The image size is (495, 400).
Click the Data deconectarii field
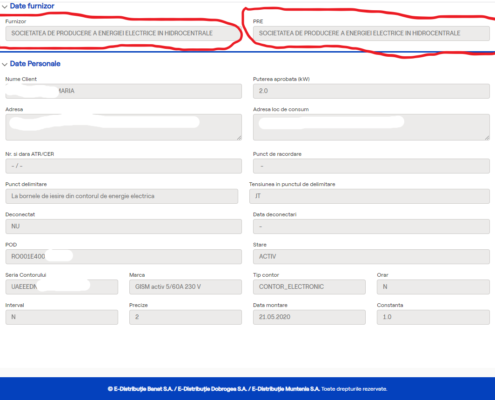(x=371, y=226)
